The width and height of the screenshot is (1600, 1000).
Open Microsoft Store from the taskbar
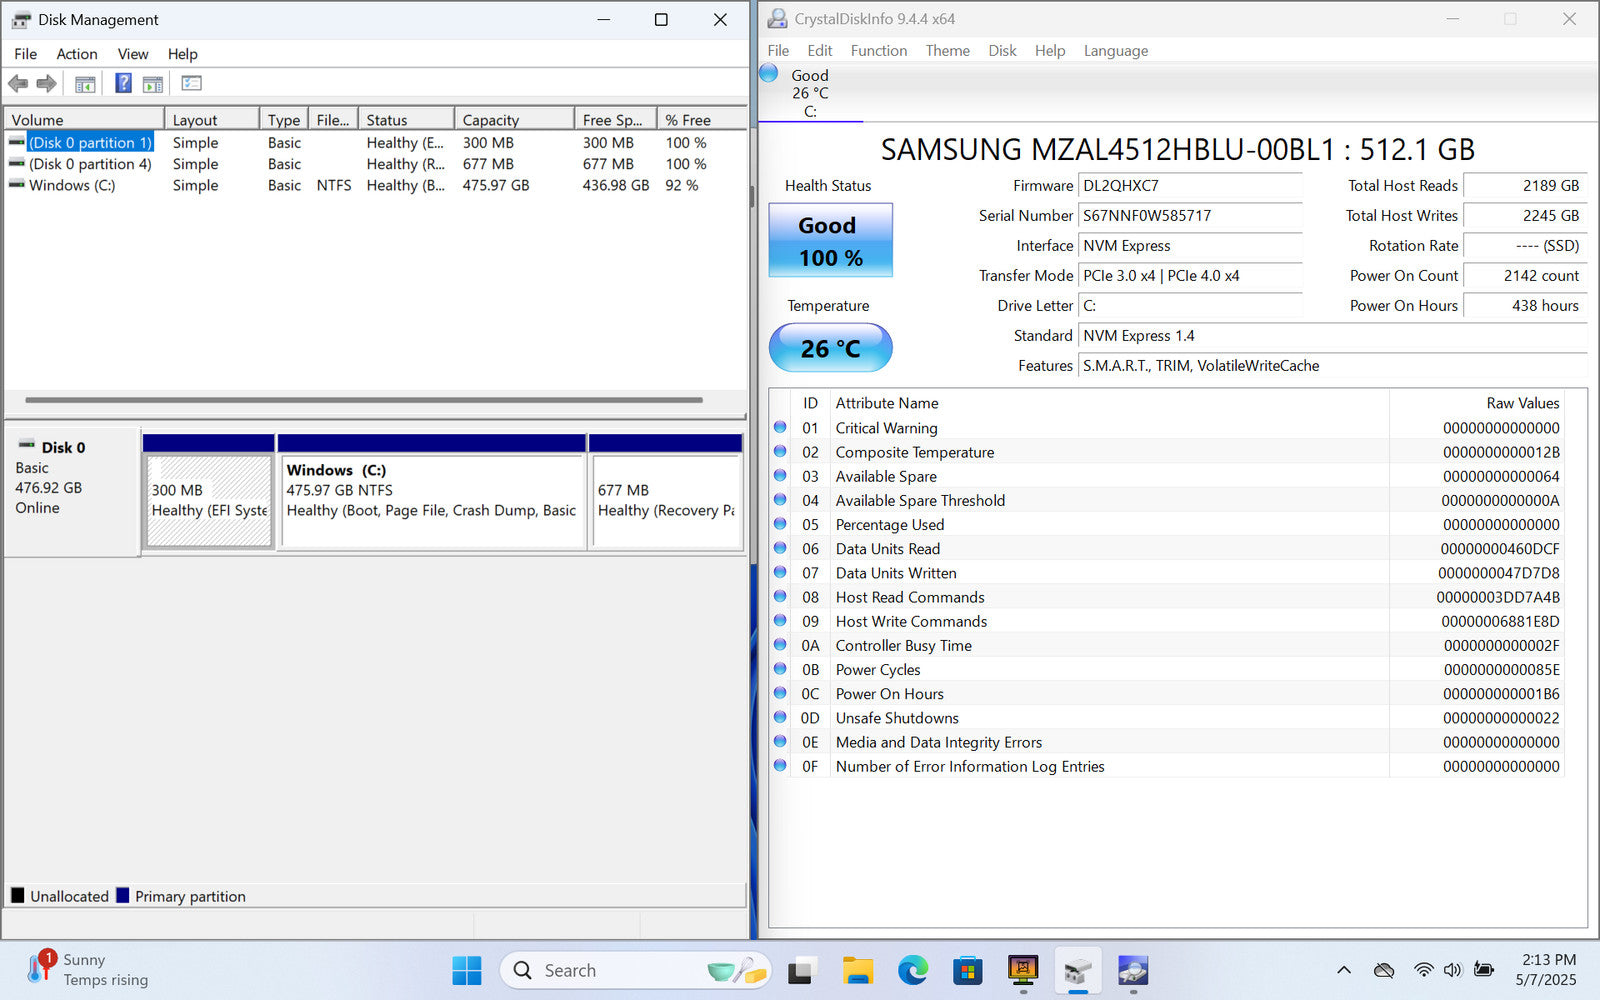(968, 970)
